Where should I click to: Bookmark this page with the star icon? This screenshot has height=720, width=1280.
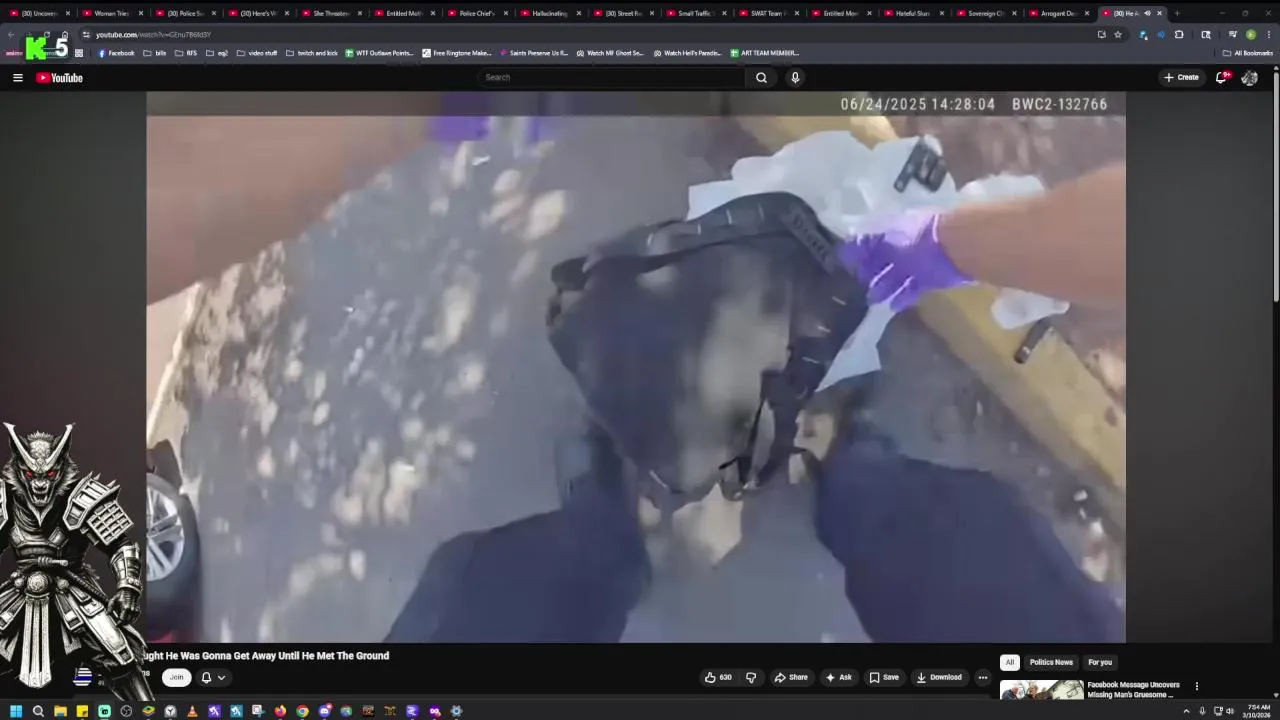point(1118,34)
